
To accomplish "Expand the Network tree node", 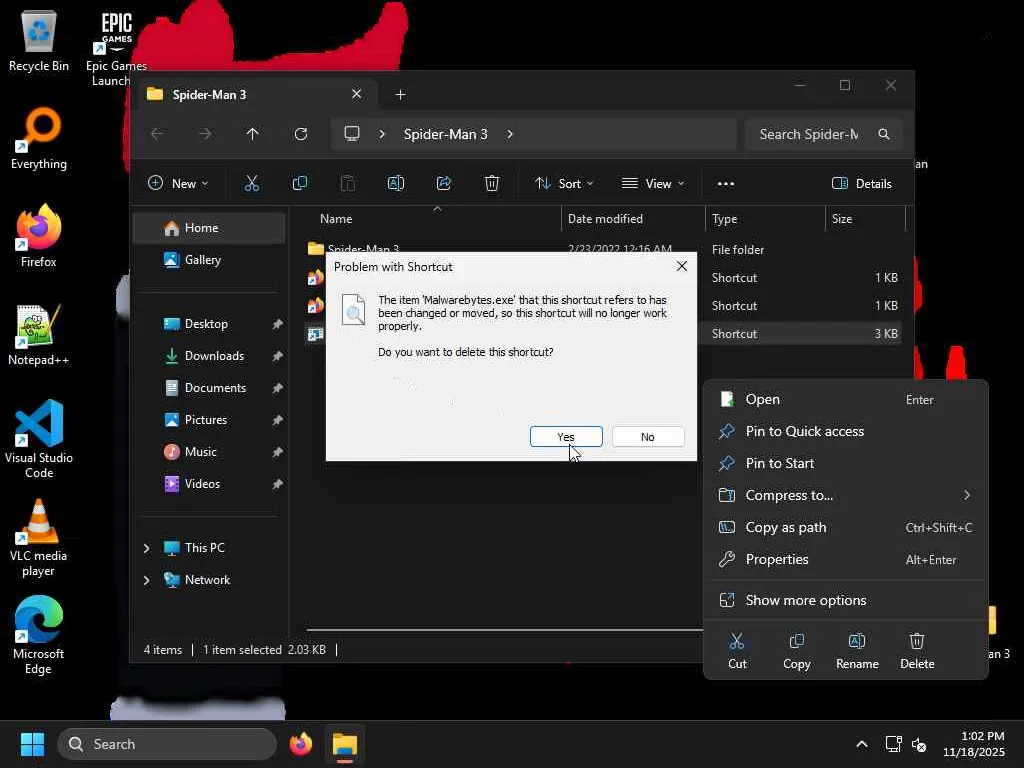I will click(146, 580).
